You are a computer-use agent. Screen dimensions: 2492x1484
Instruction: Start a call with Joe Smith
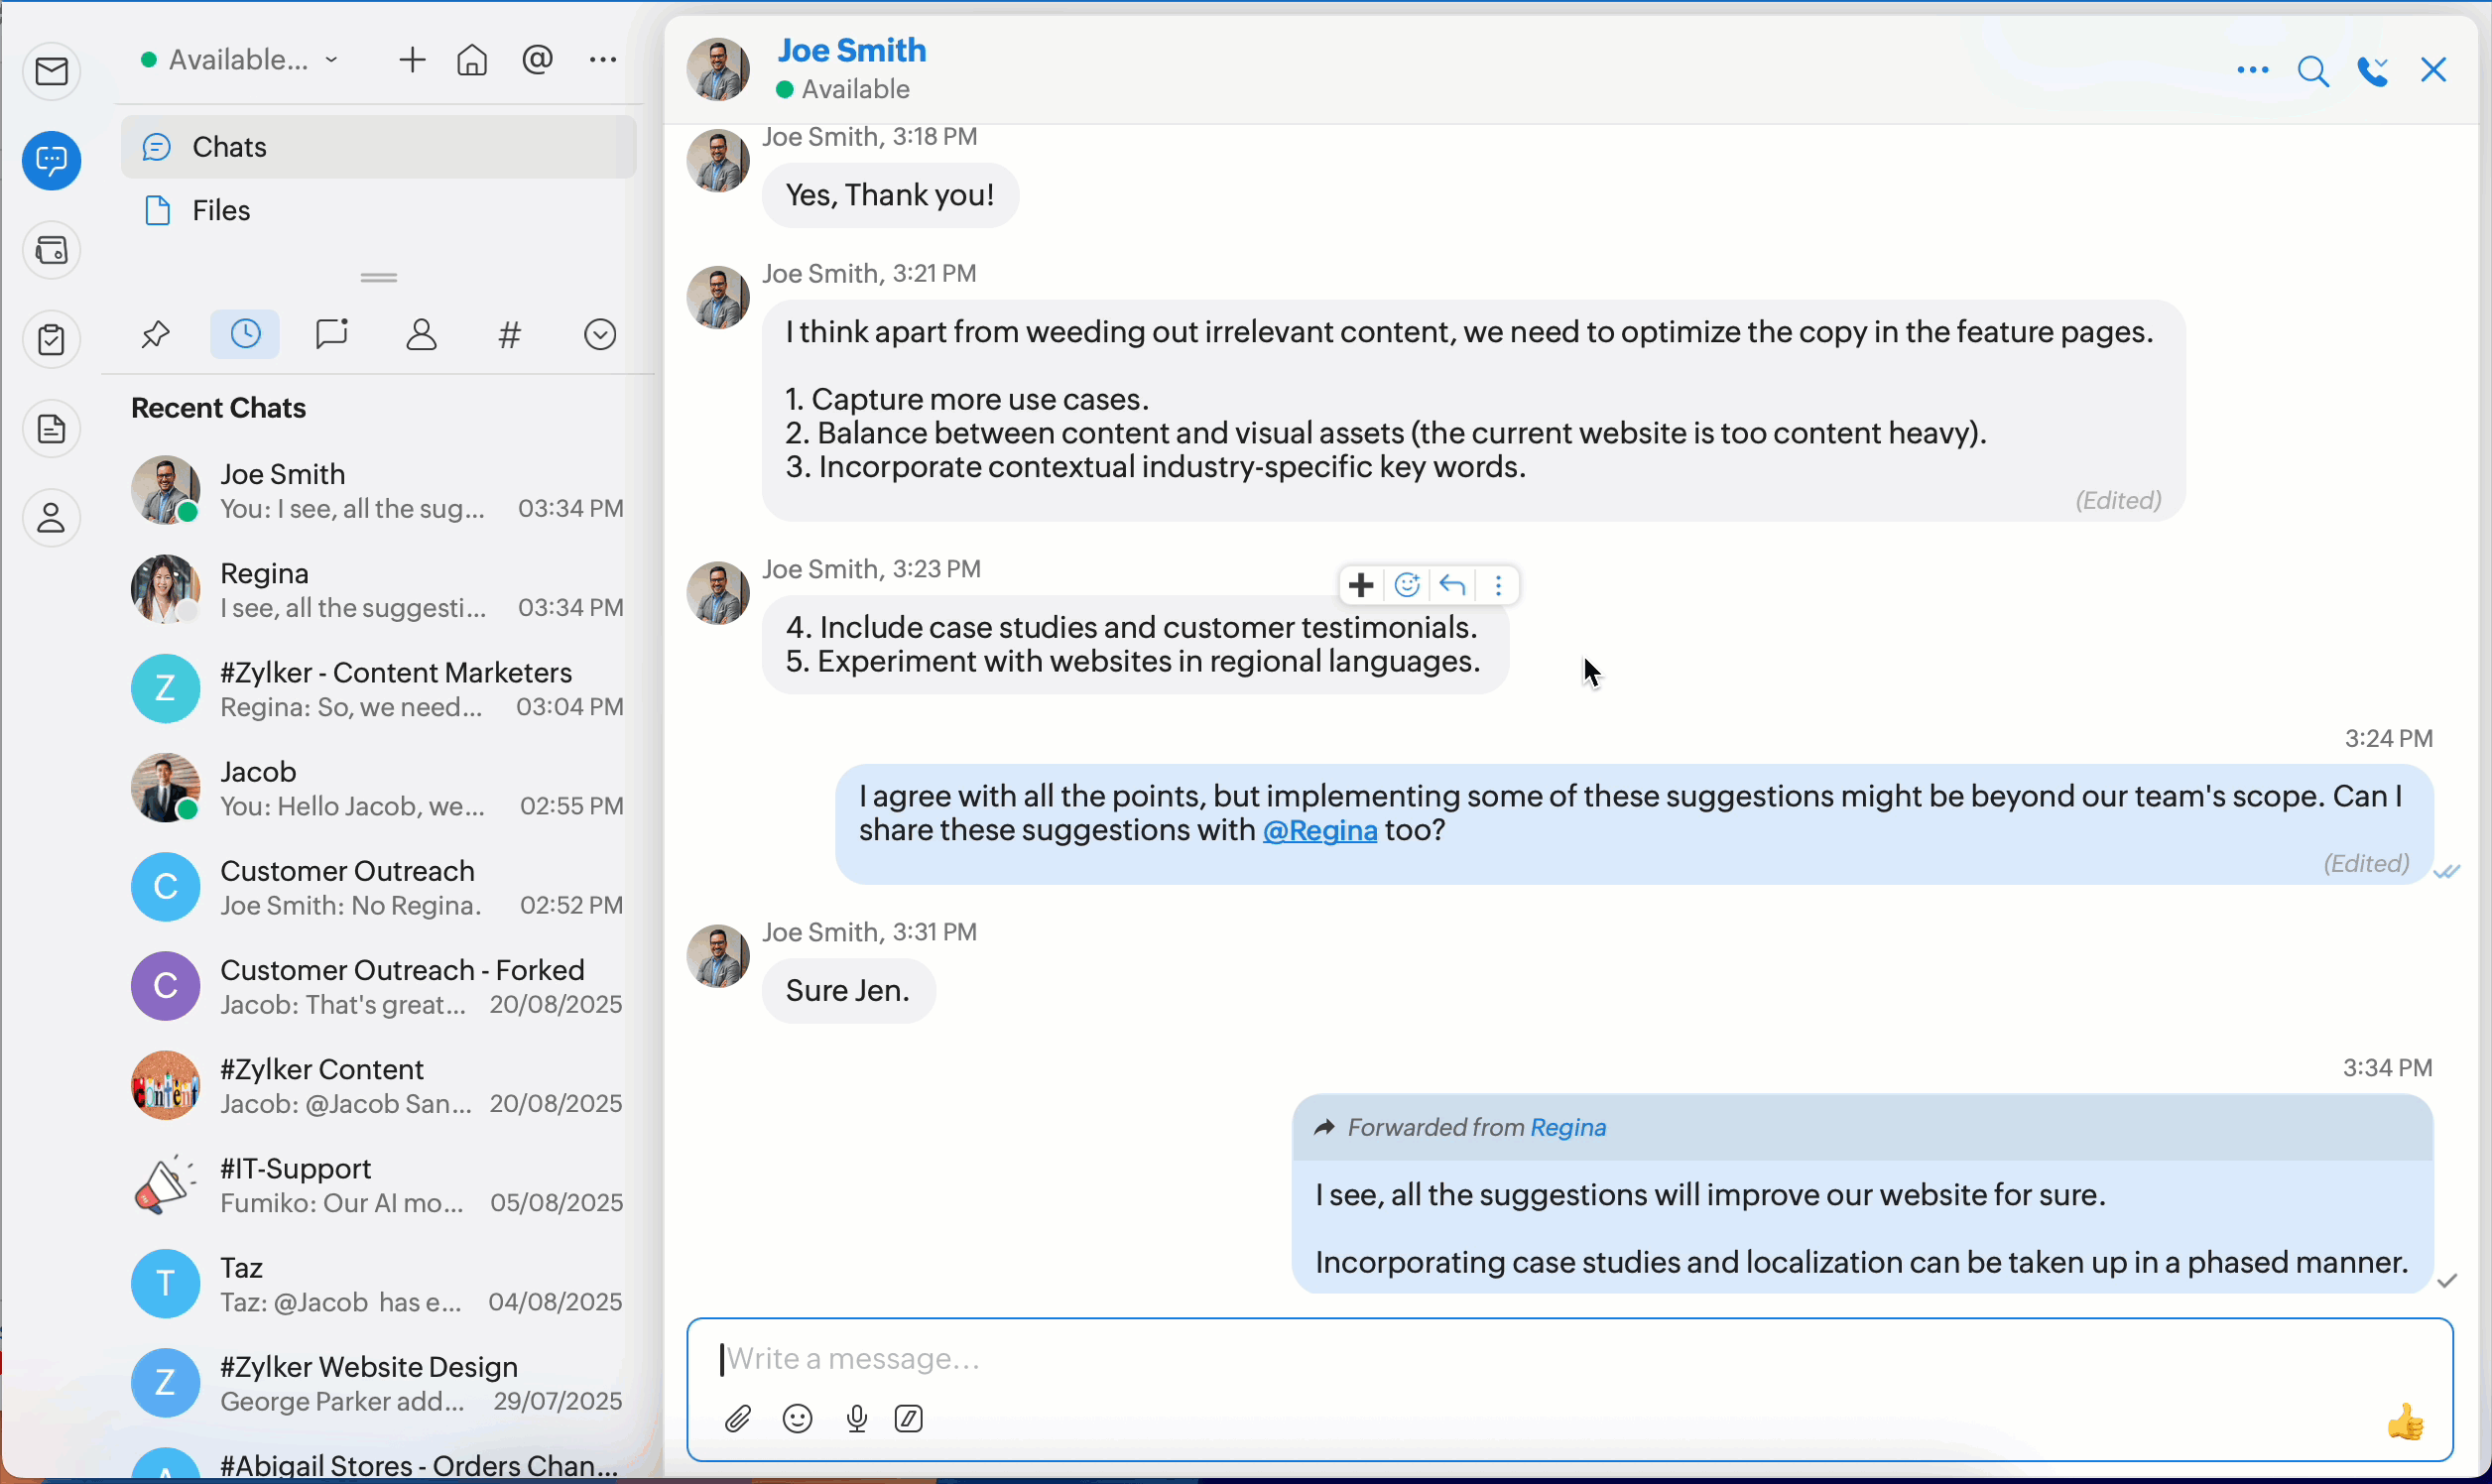[x=2372, y=71]
